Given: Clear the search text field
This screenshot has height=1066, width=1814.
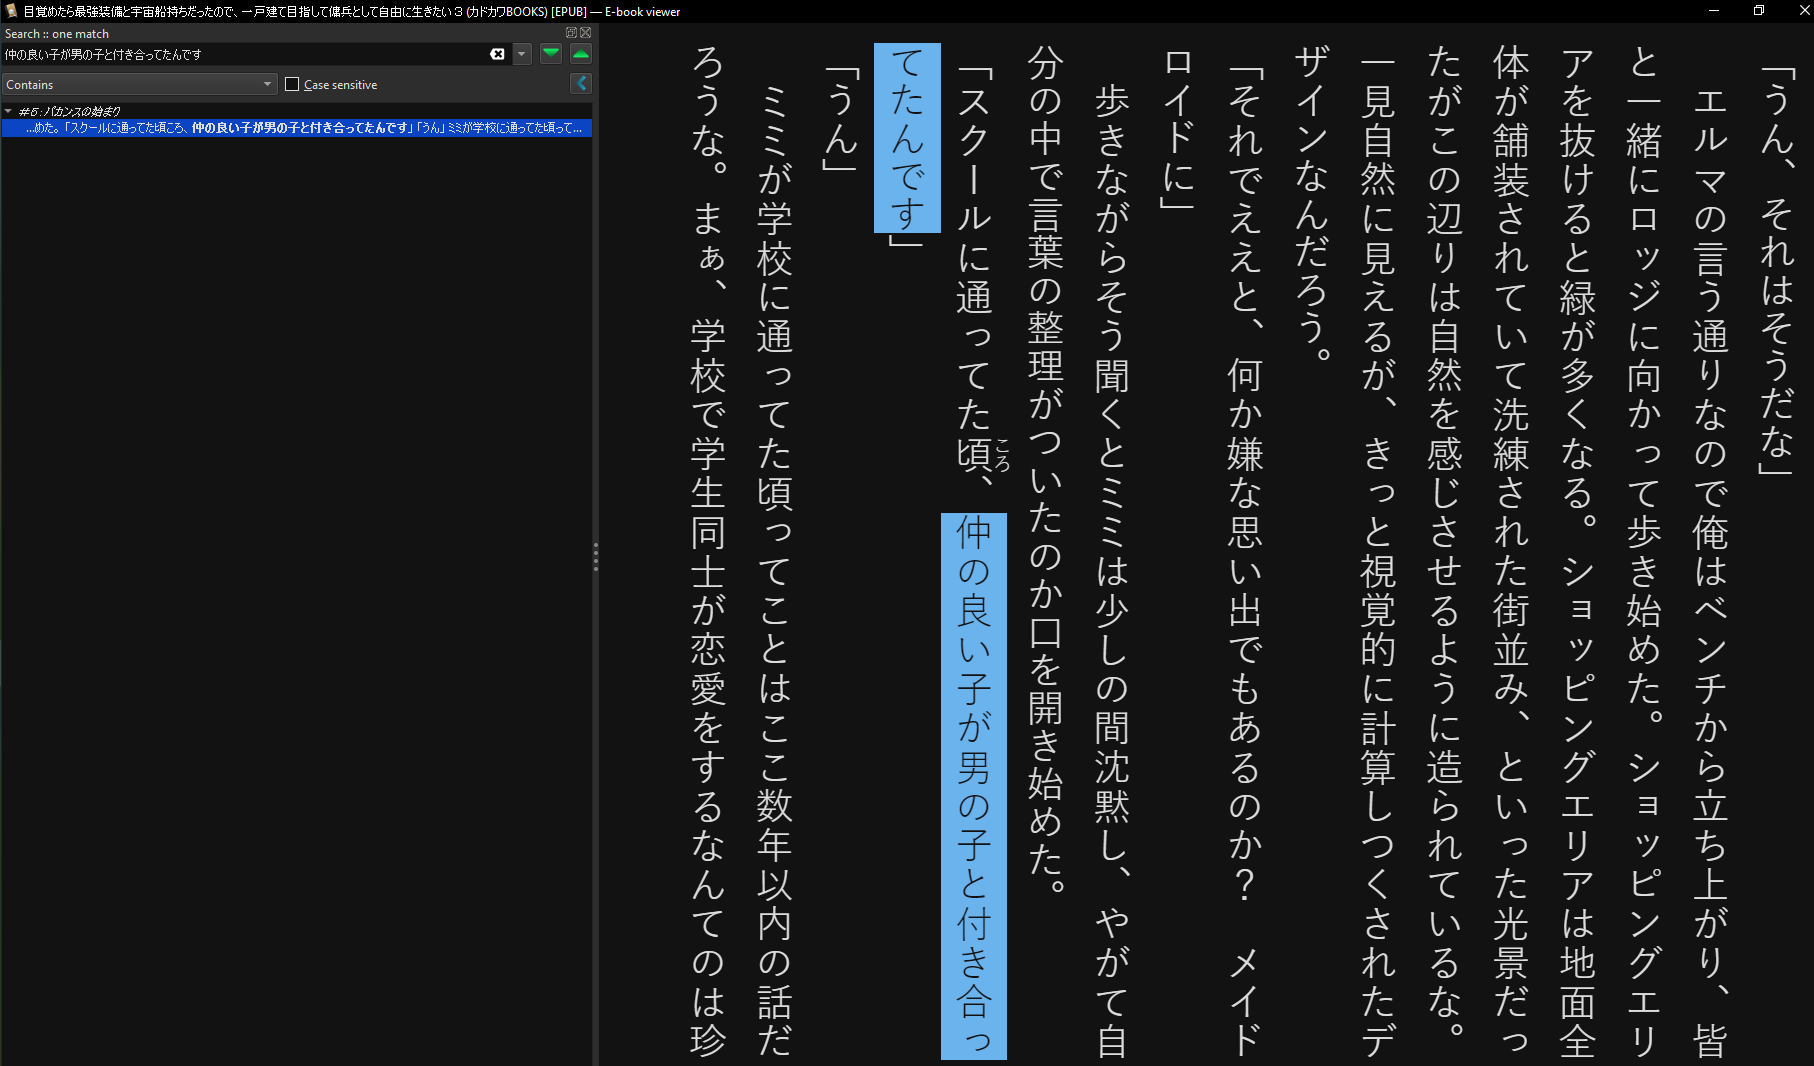Looking at the screenshot, I should (497, 54).
